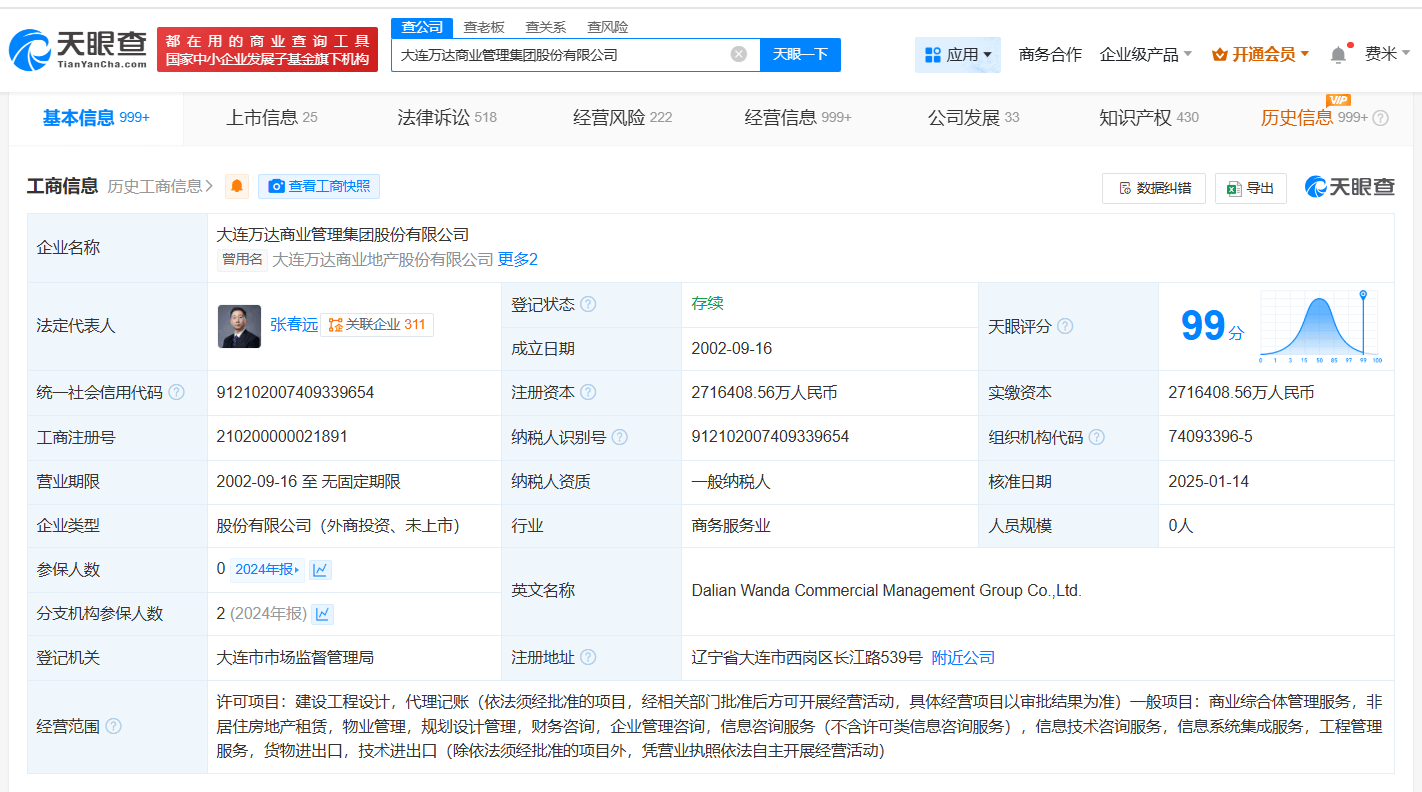The height and width of the screenshot is (792, 1422).
Task: Click the bell icon beside 历史工商信息
Action: pyautogui.click(x=236, y=186)
